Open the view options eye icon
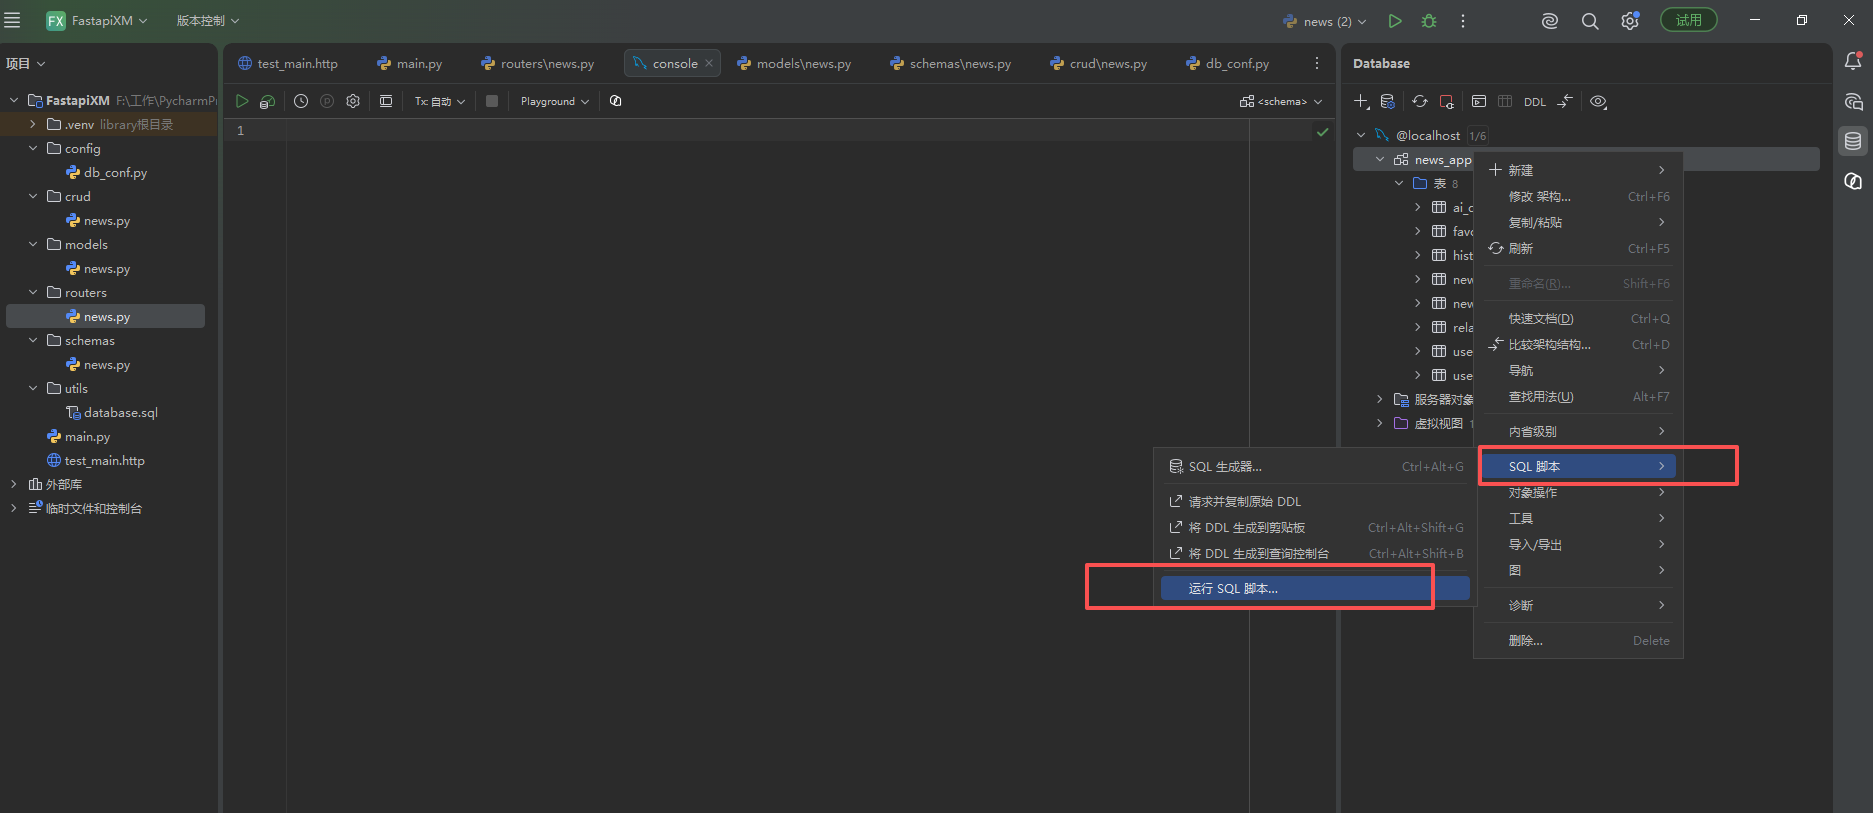Screen dimensions: 1873x813 [1599, 101]
